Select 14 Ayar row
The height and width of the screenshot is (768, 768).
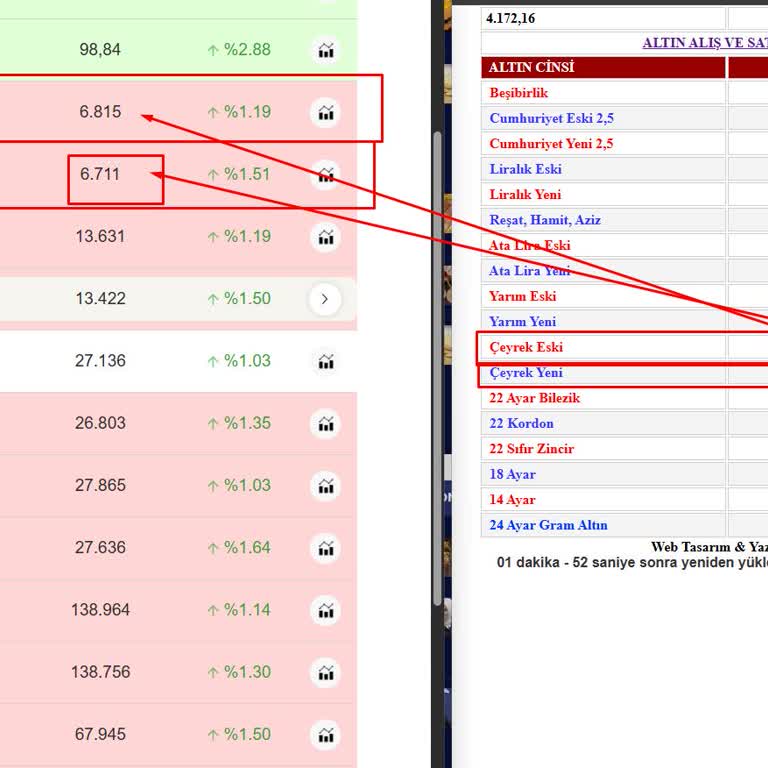(x=624, y=500)
